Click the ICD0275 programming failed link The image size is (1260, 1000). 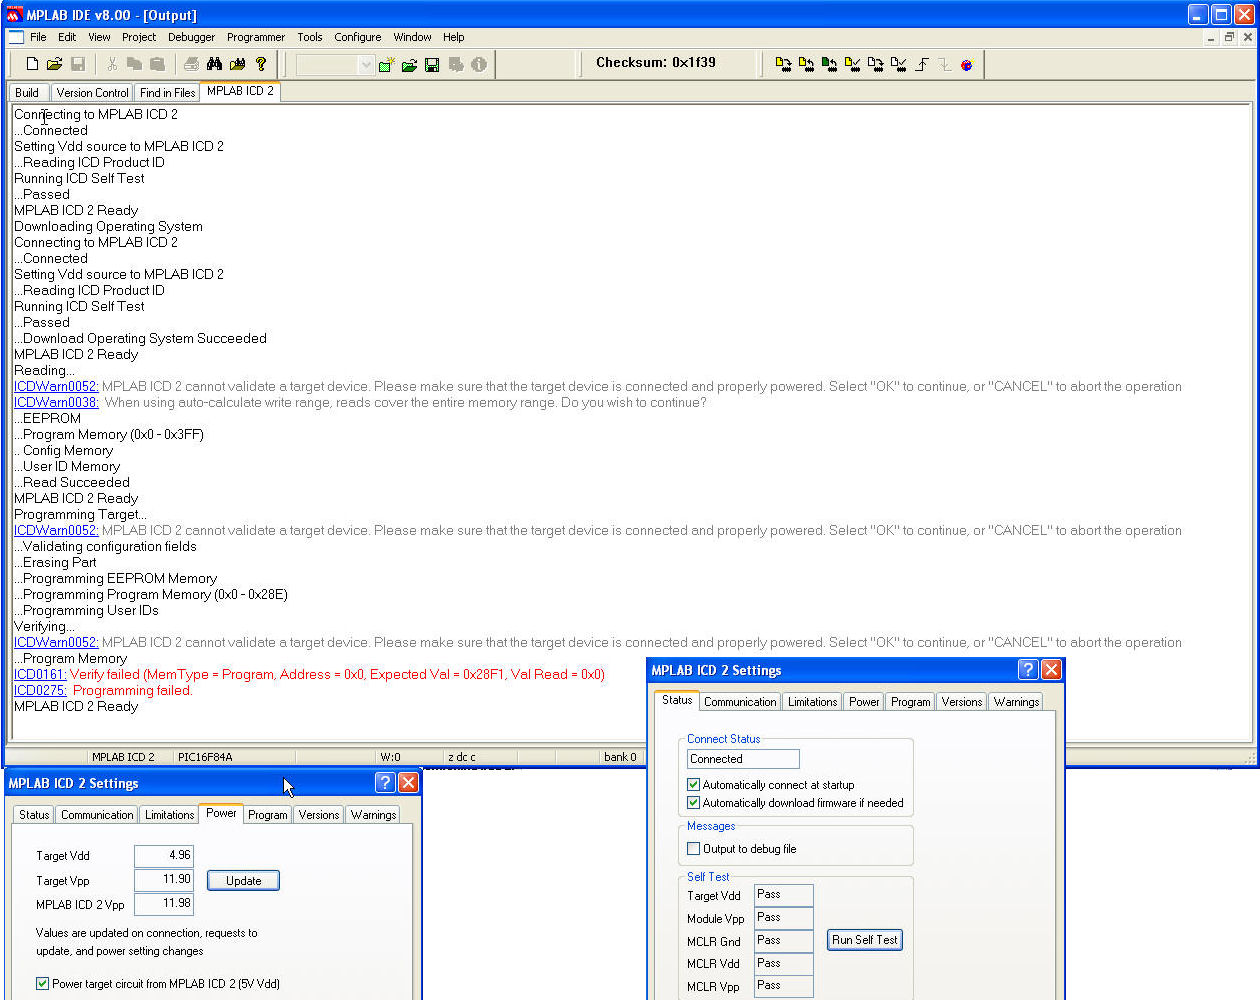(40, 691)
